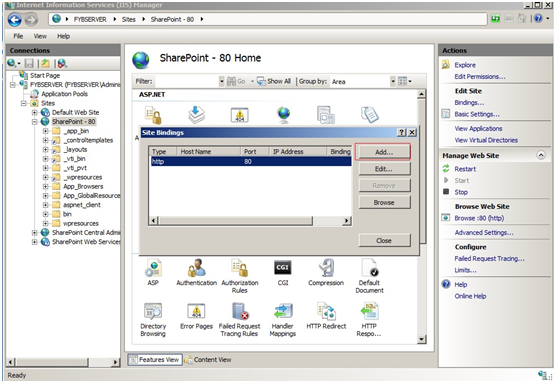Click the folder-up icon in Connections toolbar

[45, 64]
